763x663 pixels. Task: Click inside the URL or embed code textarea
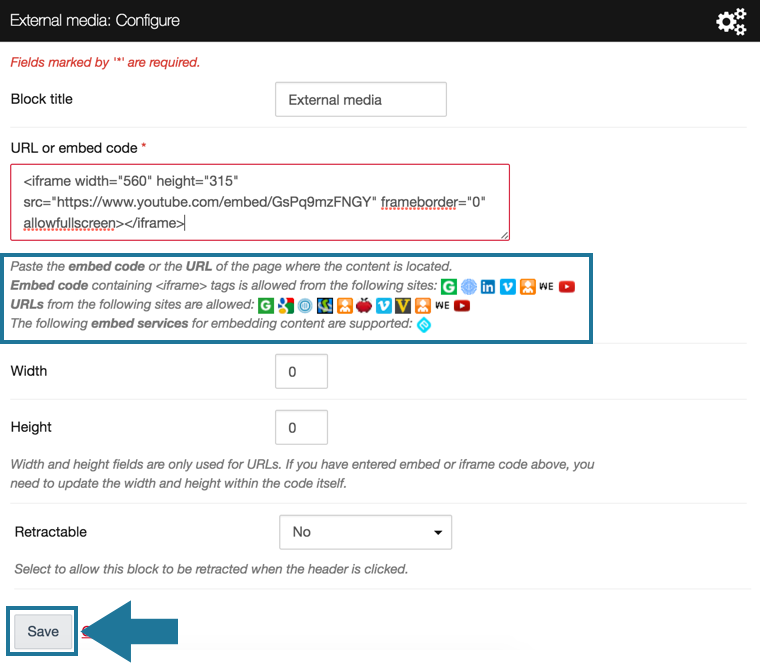pos(260,203)
